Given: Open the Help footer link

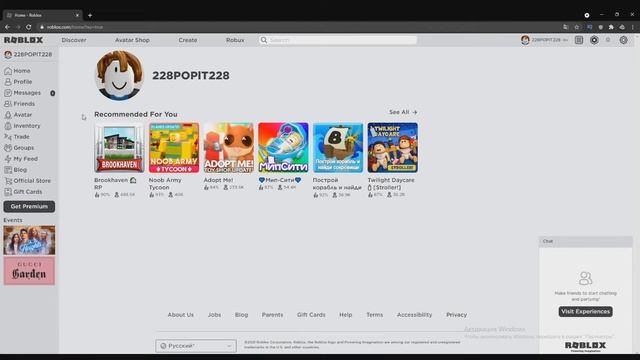Looking at the screenshot, I should point(345,315).
